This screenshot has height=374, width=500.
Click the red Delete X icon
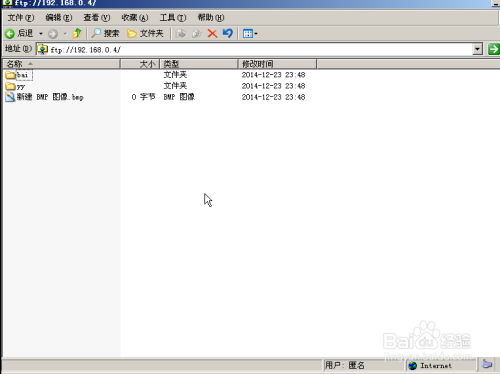(212, 33)
